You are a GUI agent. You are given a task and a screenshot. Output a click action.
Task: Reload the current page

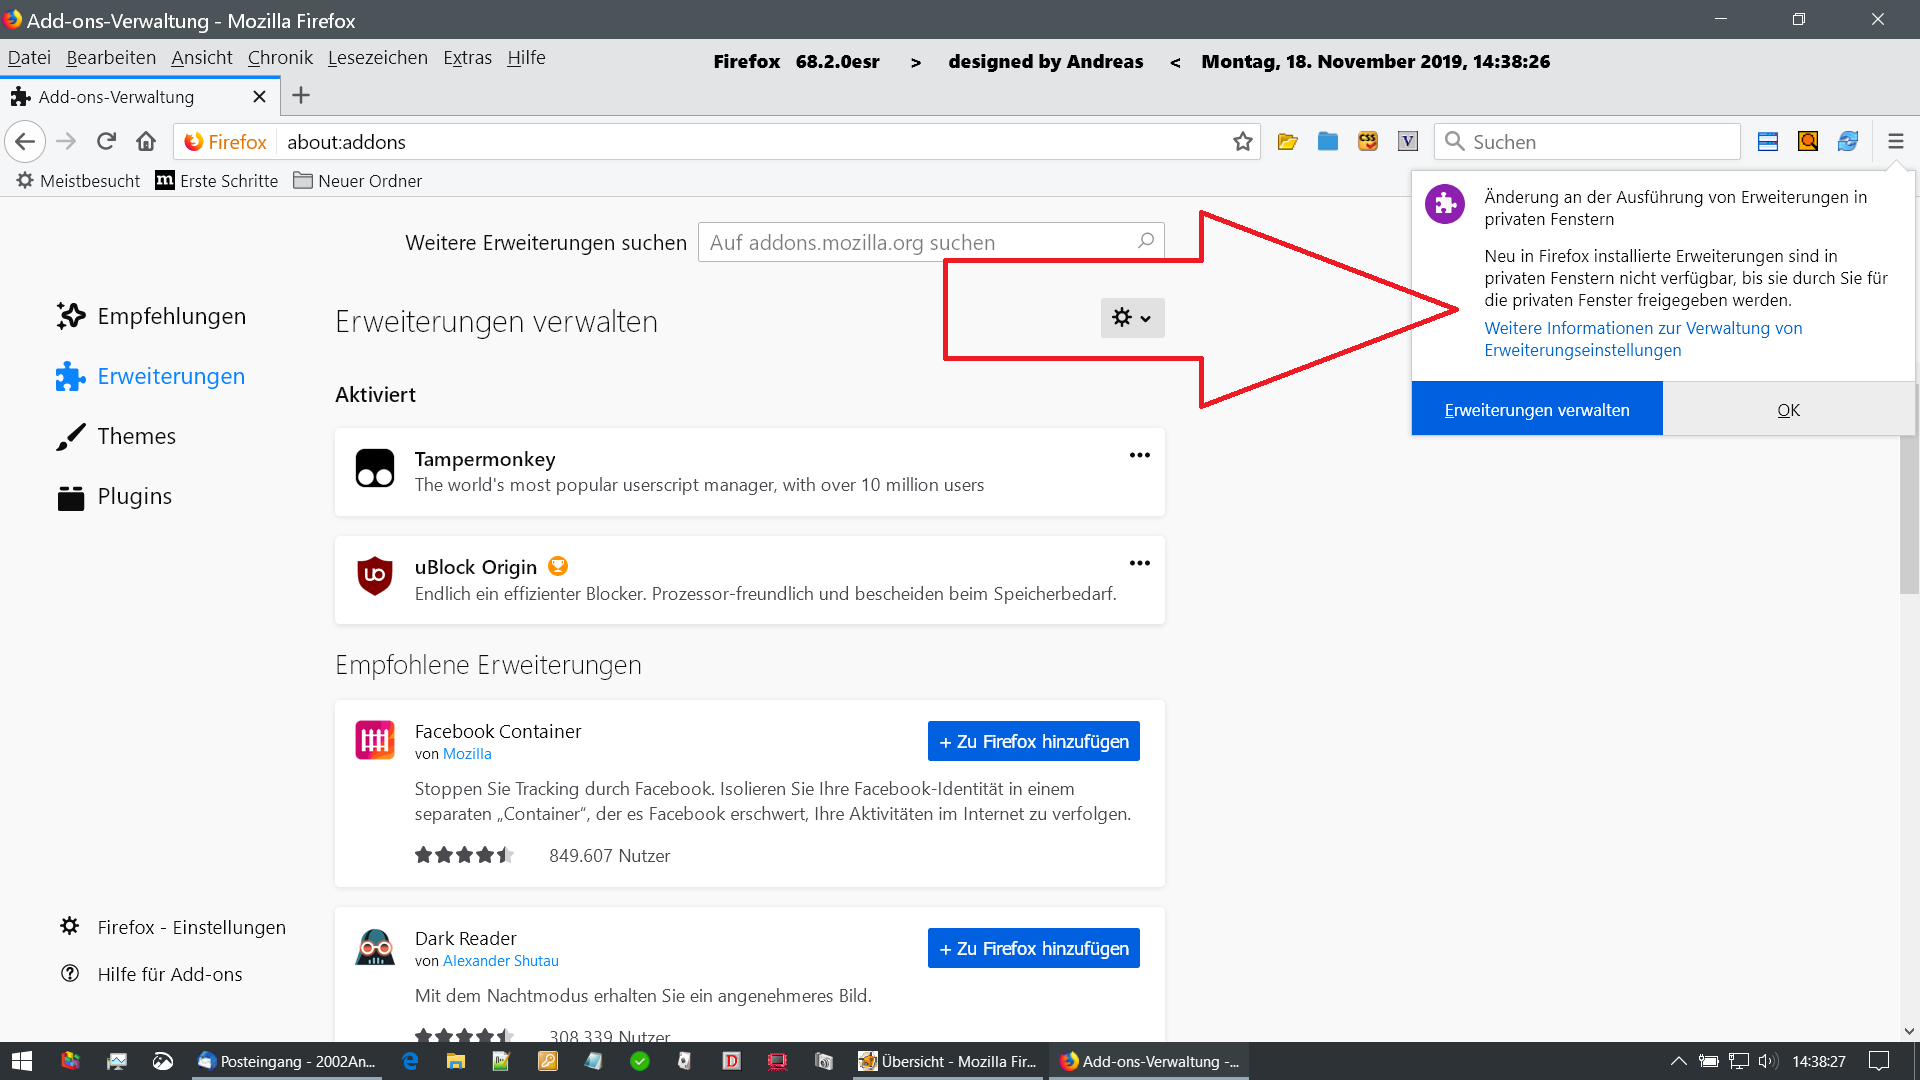[106, 142]
